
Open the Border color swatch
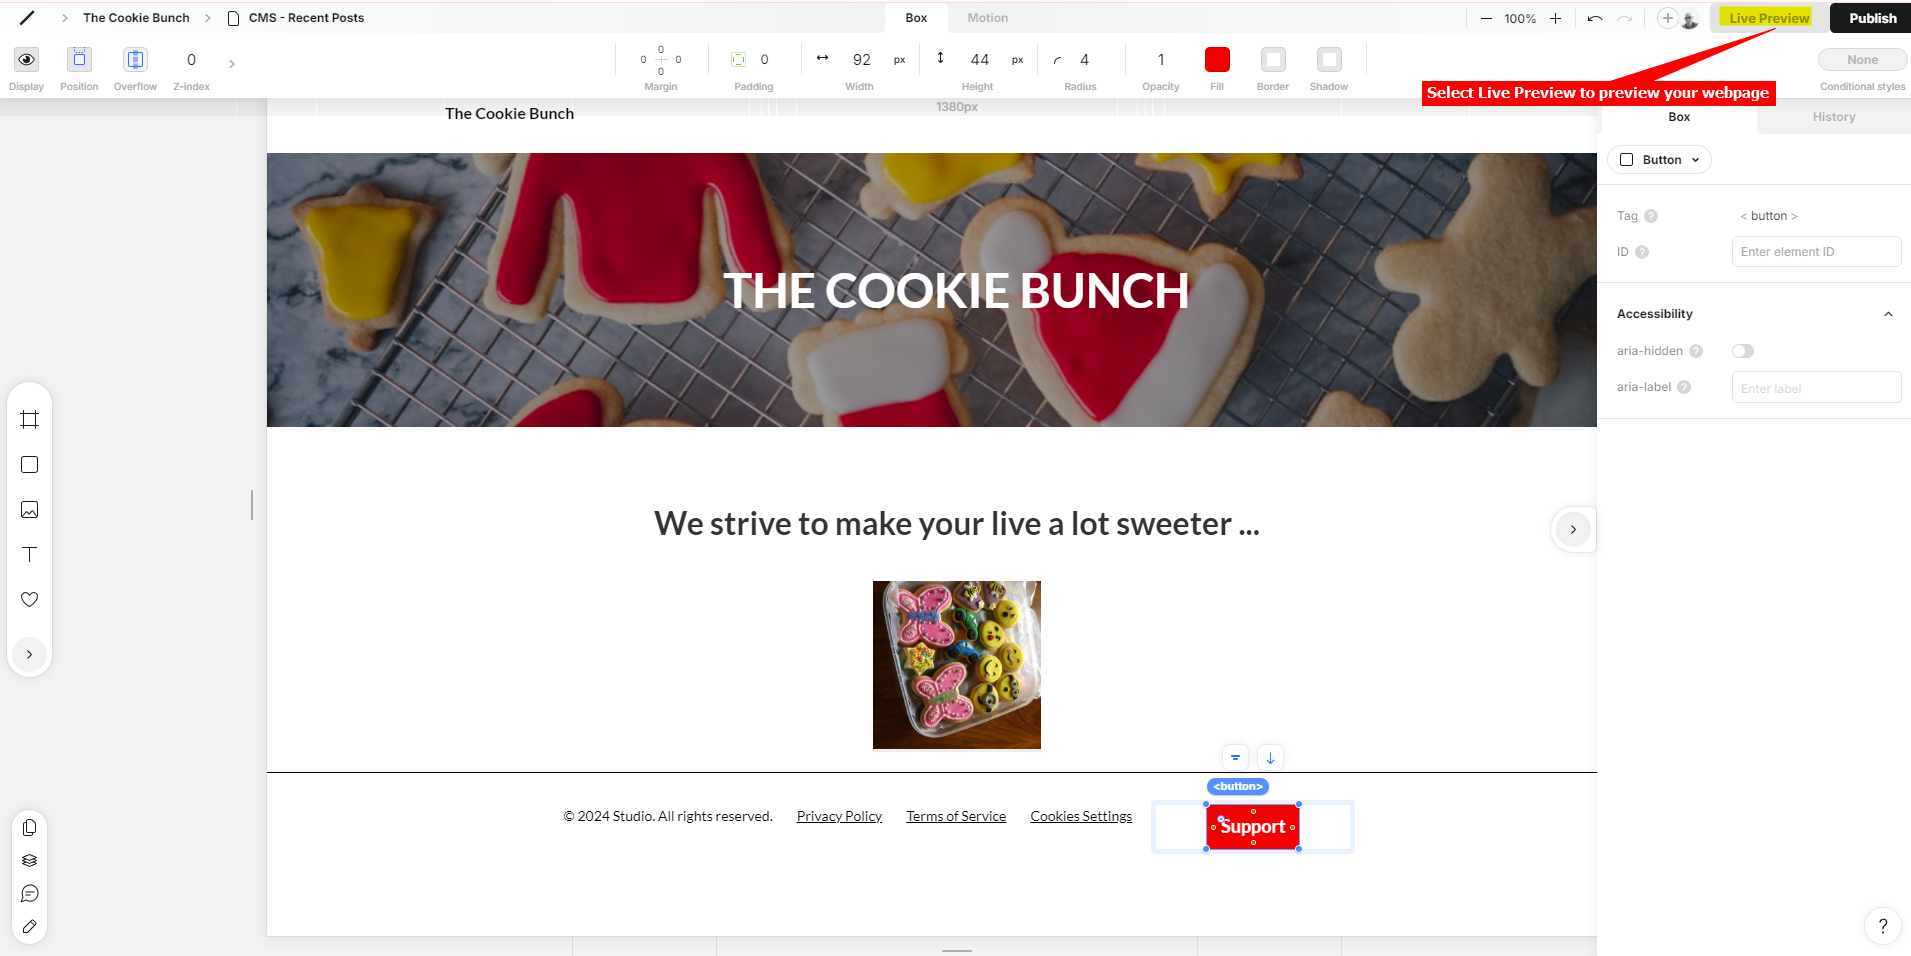point(1273,60)
